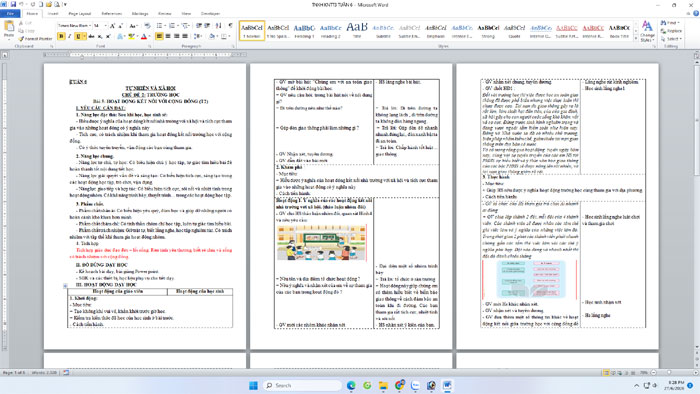This screenshot has height=394, width=700.
Task: Clear formatting with eraser icon
Action: [147, 26]
